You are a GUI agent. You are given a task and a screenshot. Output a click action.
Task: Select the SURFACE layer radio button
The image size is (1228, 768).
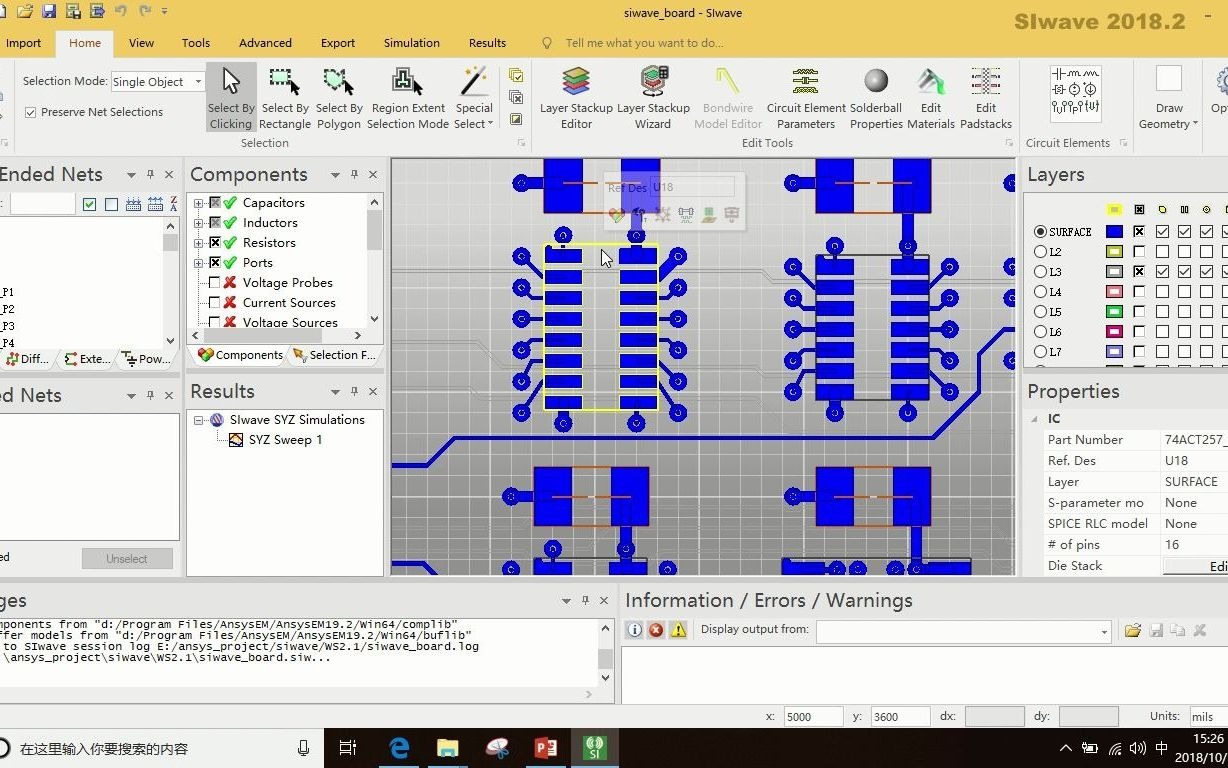click(1040, 232)
